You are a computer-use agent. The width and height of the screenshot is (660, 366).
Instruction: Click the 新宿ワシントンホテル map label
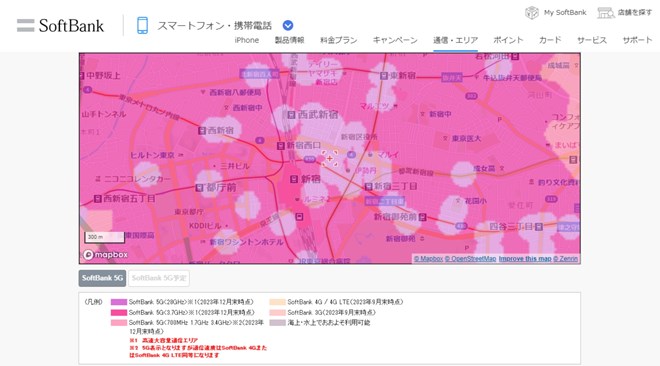click(x=246, y=242)
